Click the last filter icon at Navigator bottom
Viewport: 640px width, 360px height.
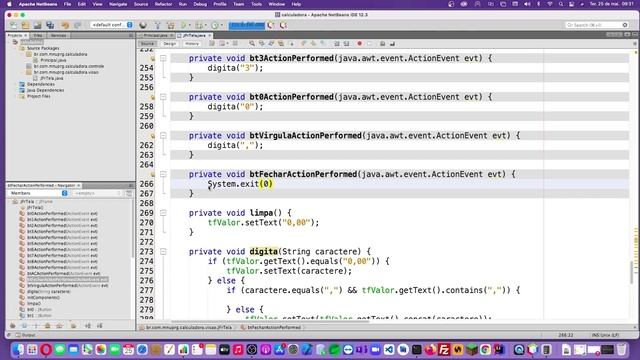coord(100,326)
